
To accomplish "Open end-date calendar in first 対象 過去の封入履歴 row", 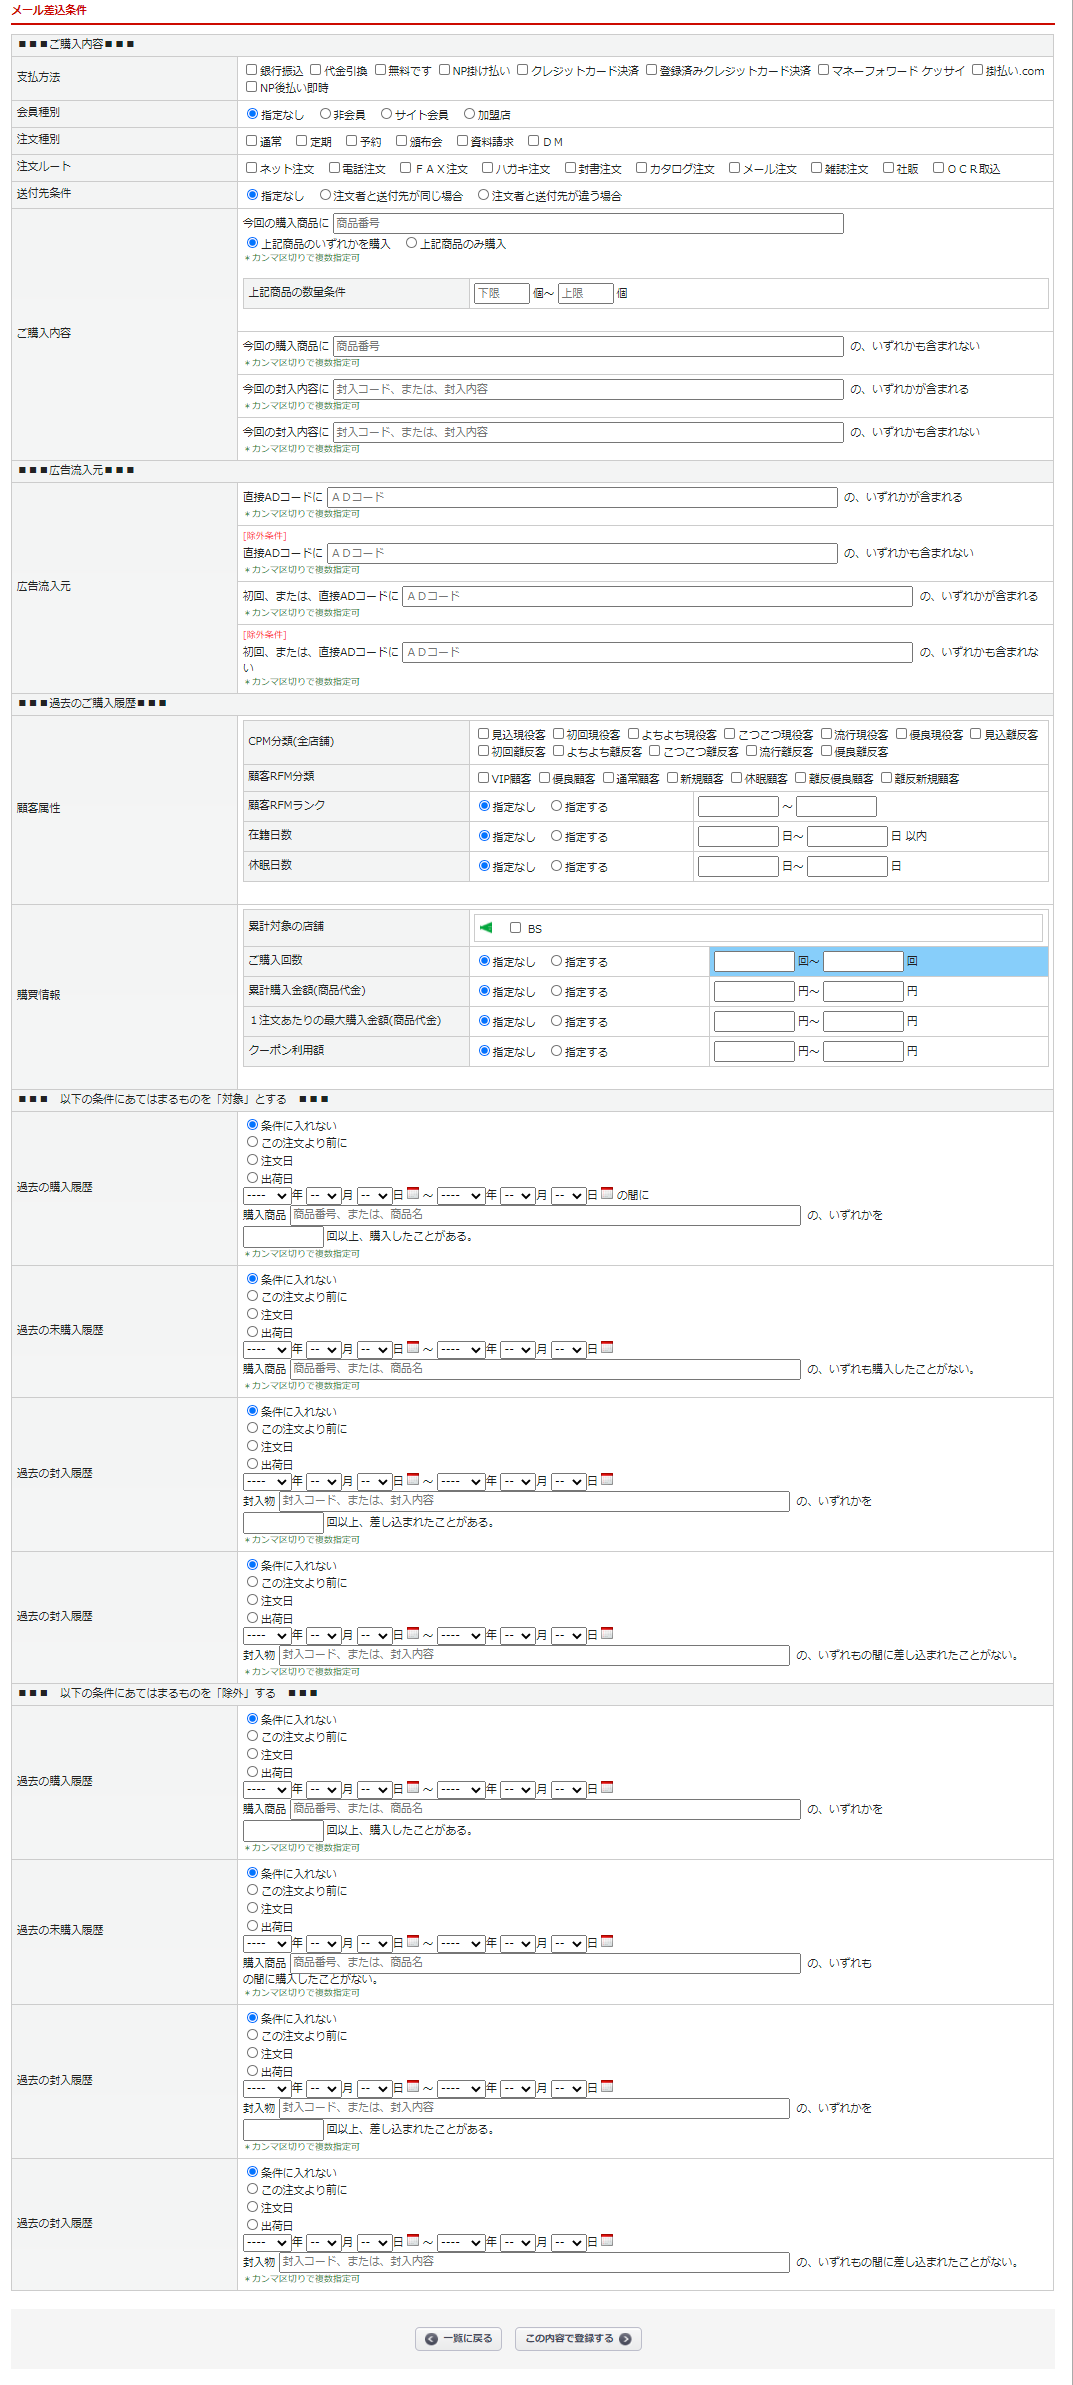I will point(607,1479).
